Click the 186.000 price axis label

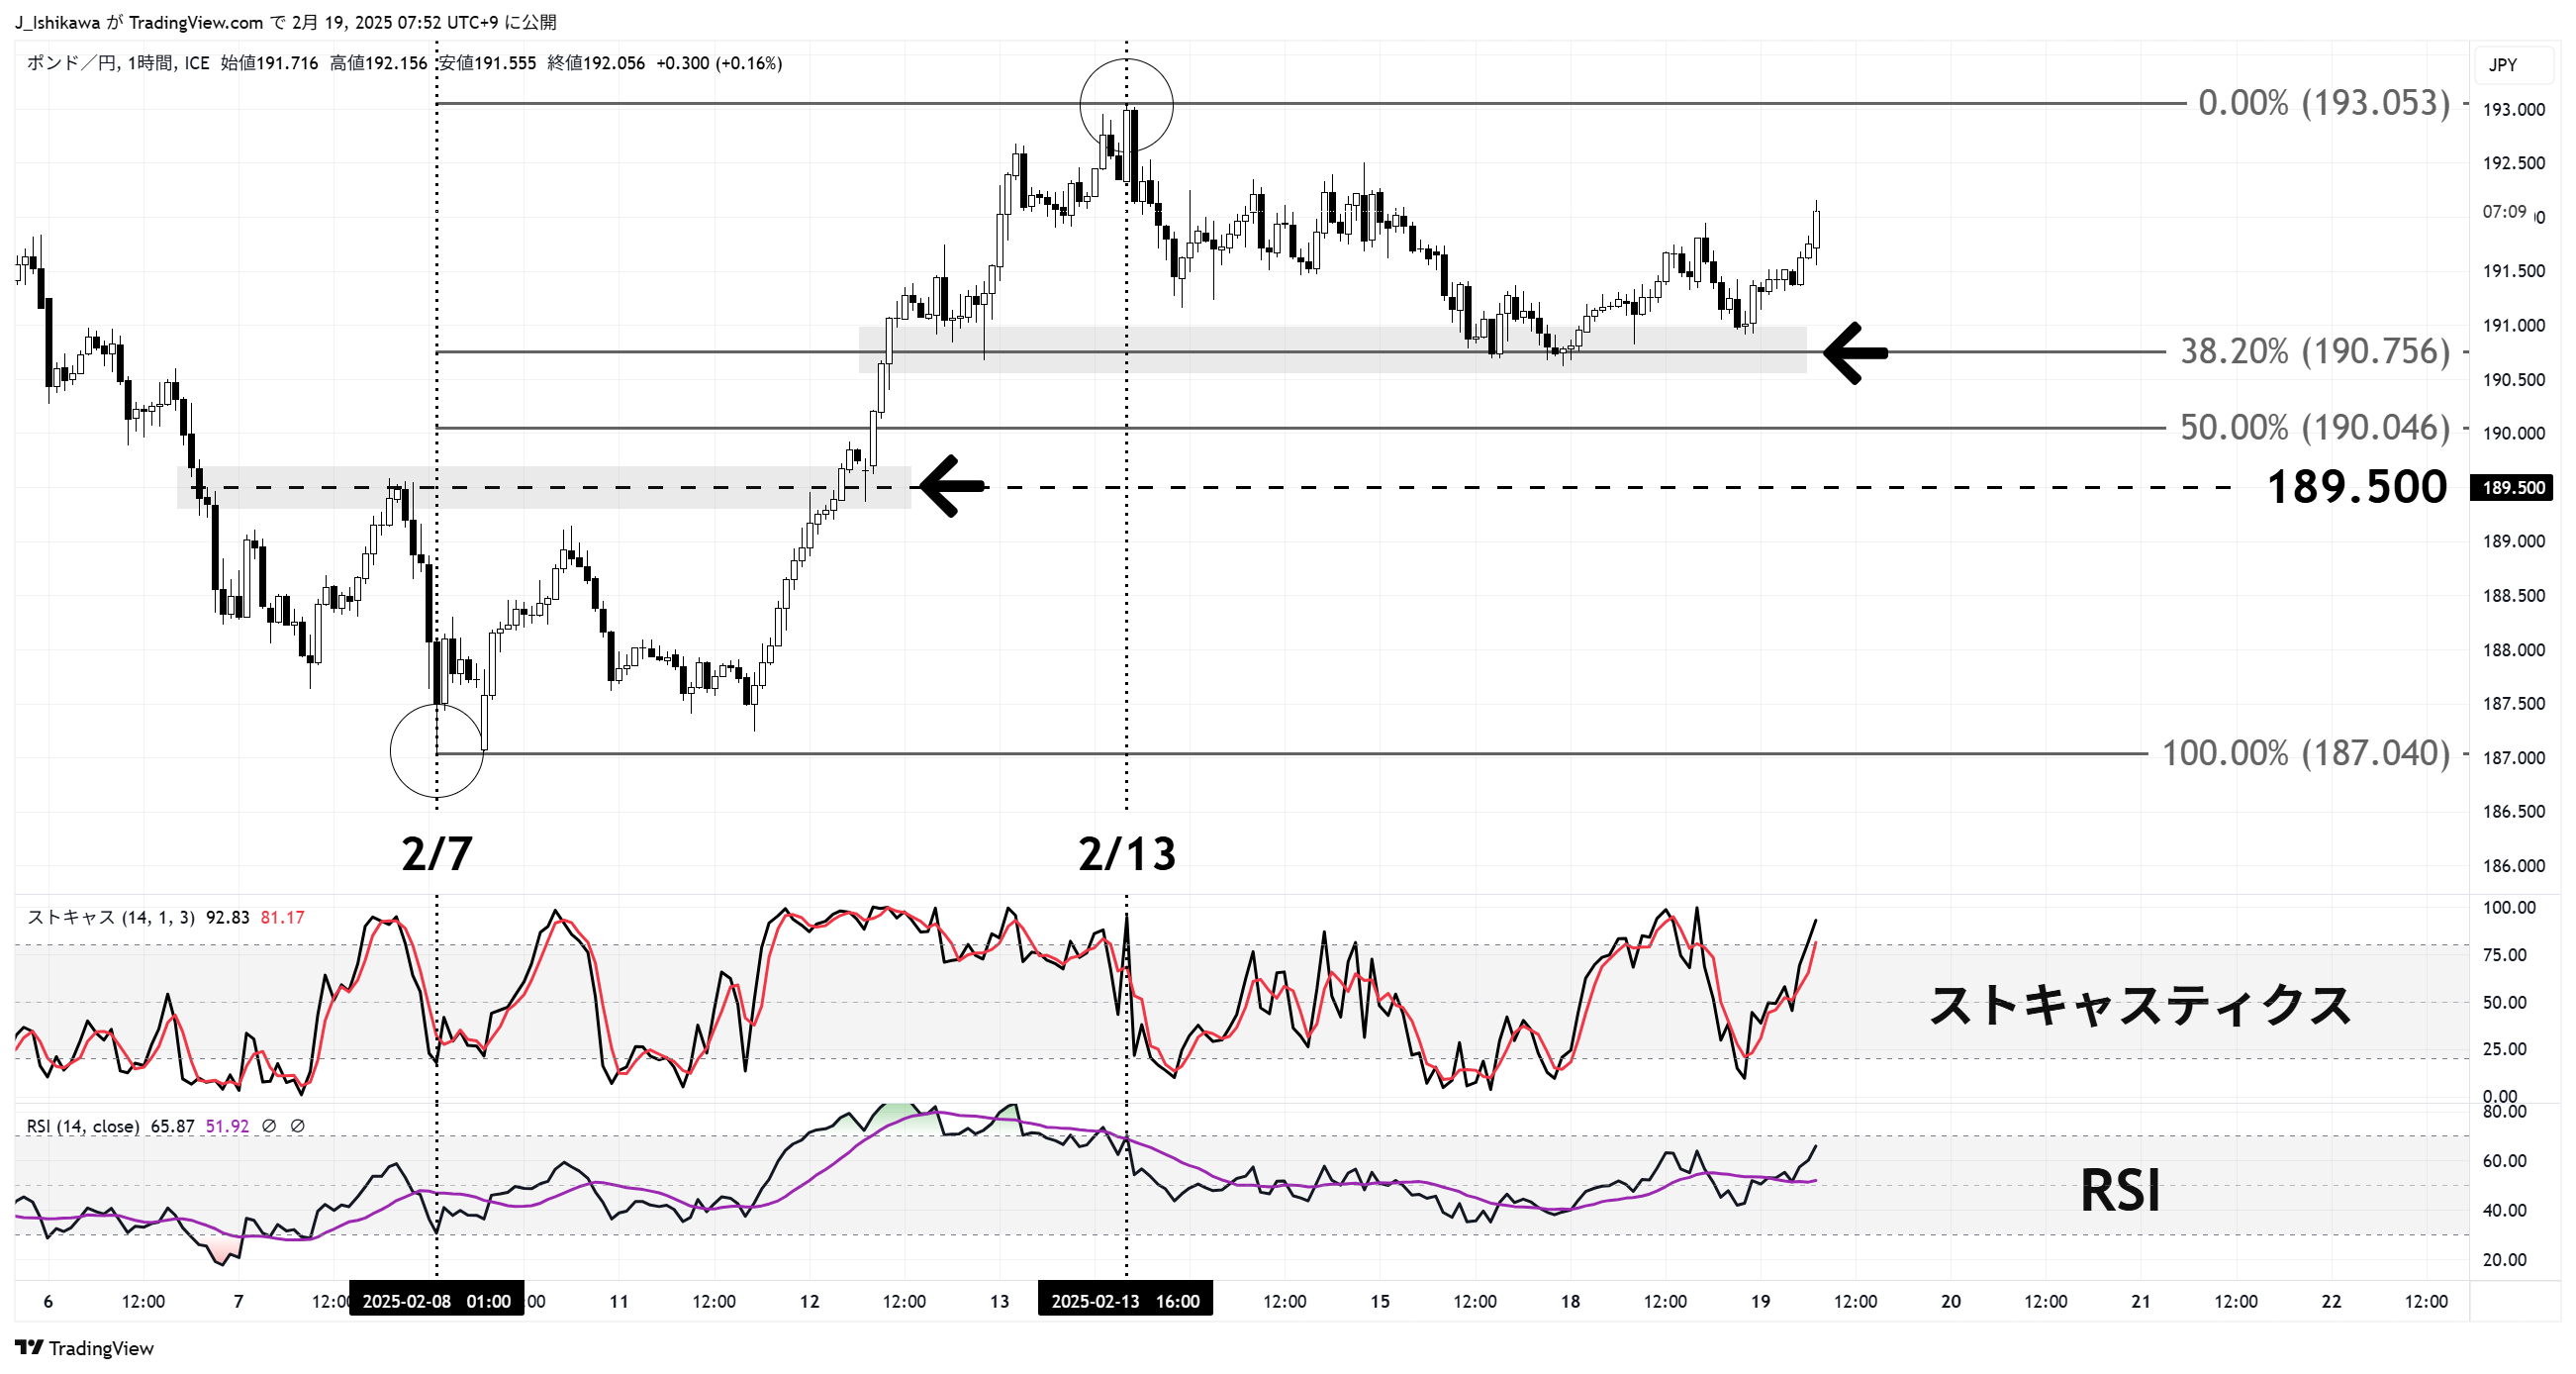[x=2514, y=865]
